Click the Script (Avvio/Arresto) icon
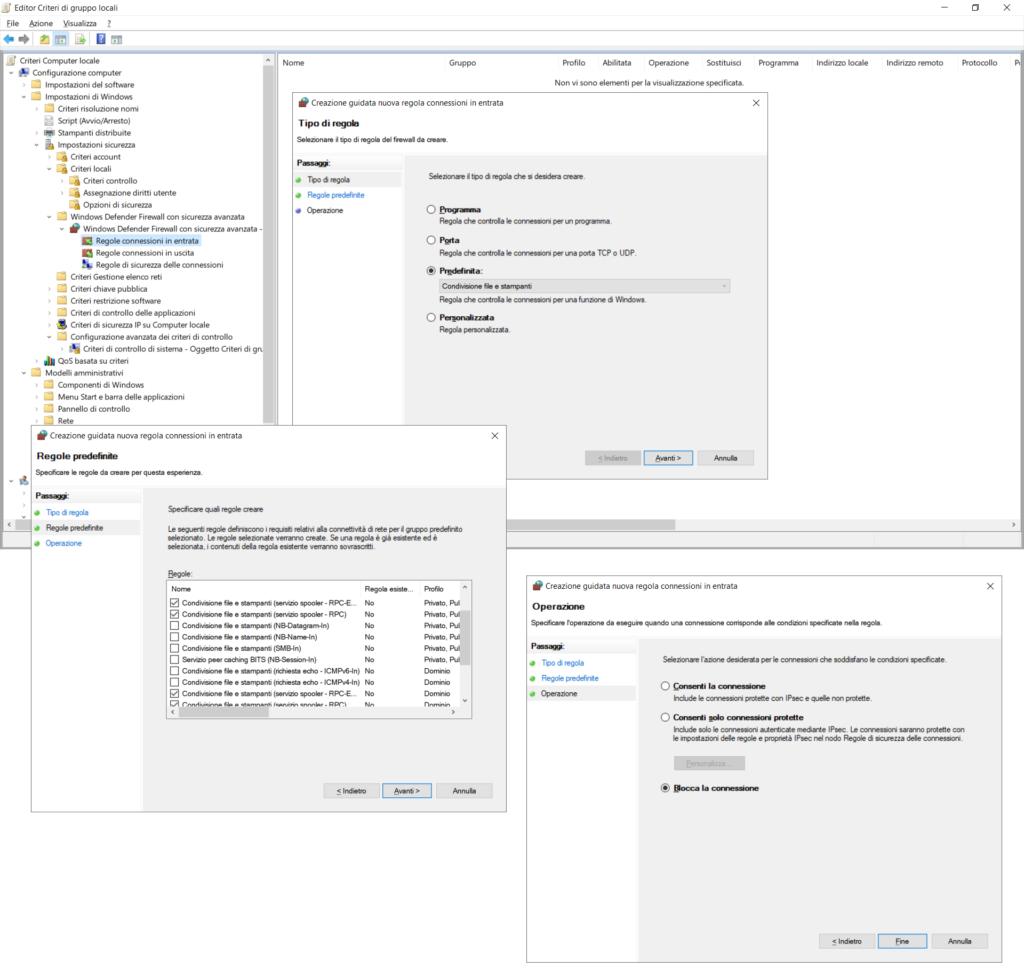 [x=49, y=121]
